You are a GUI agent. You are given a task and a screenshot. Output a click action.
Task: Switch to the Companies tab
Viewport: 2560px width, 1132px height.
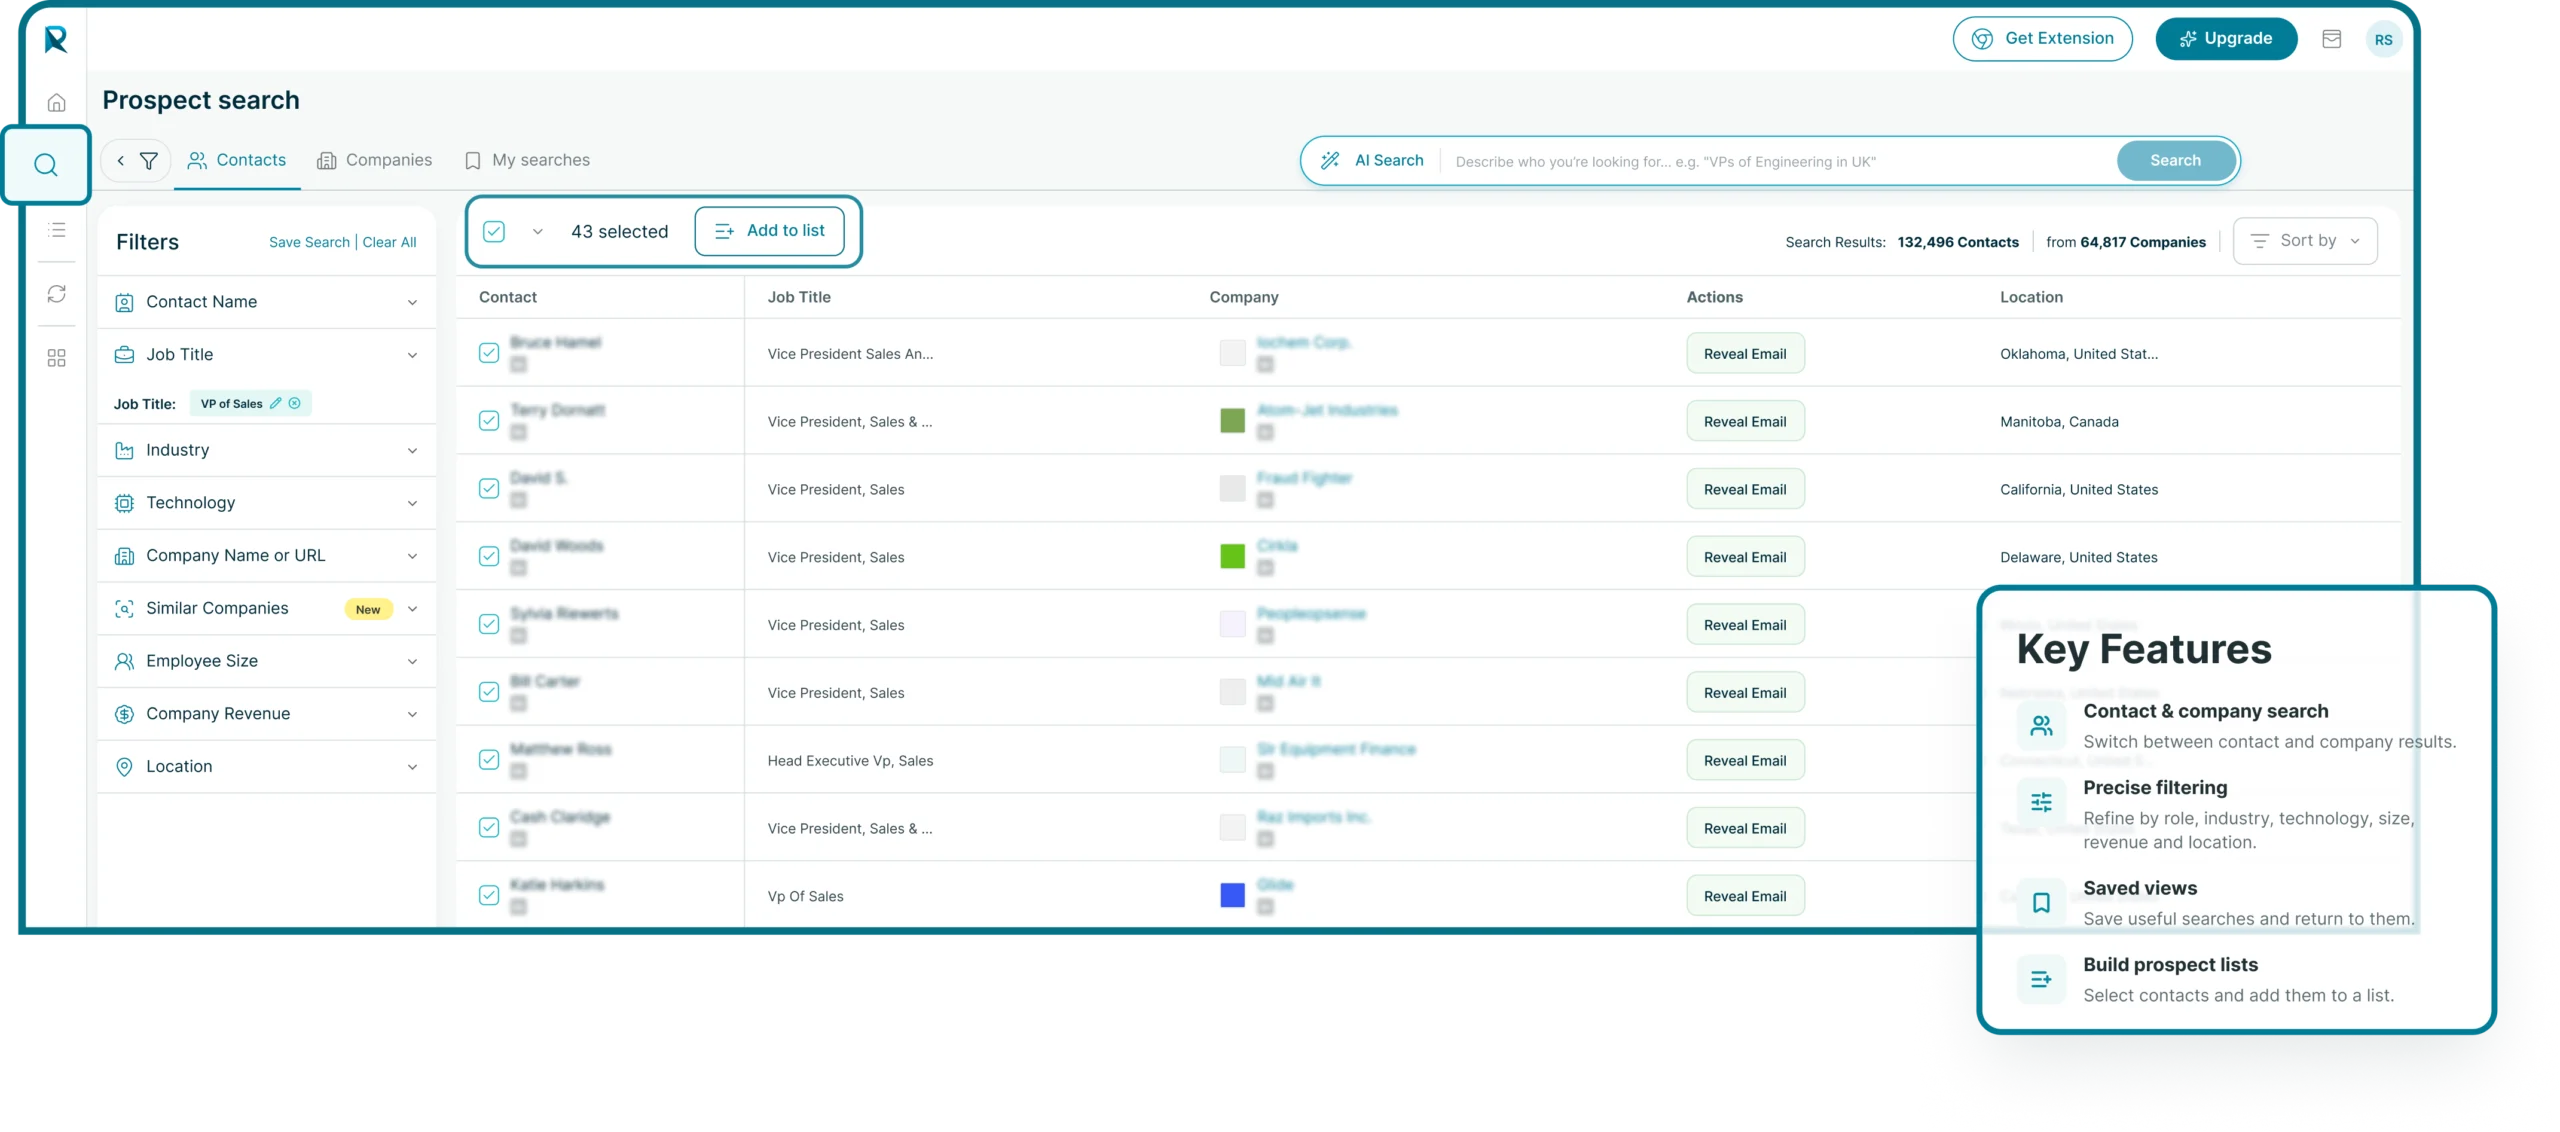coord(374,160)
